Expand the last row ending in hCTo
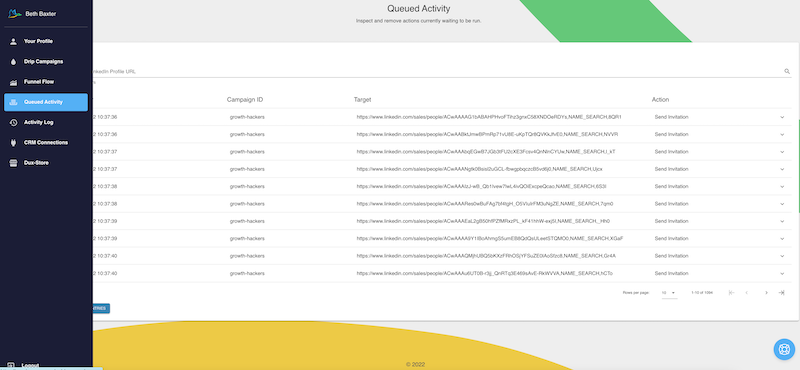800x370 pixels. coord(782,274)
